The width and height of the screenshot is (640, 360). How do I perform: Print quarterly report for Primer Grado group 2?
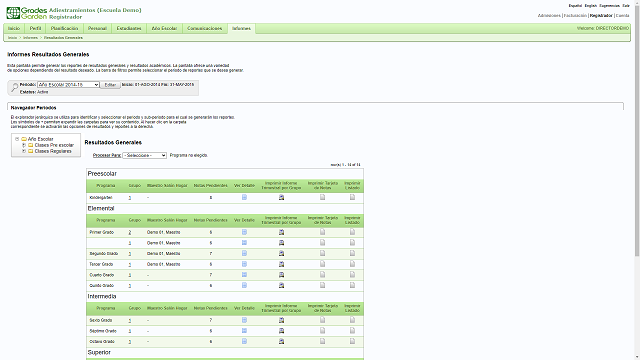tap(281, 232)
